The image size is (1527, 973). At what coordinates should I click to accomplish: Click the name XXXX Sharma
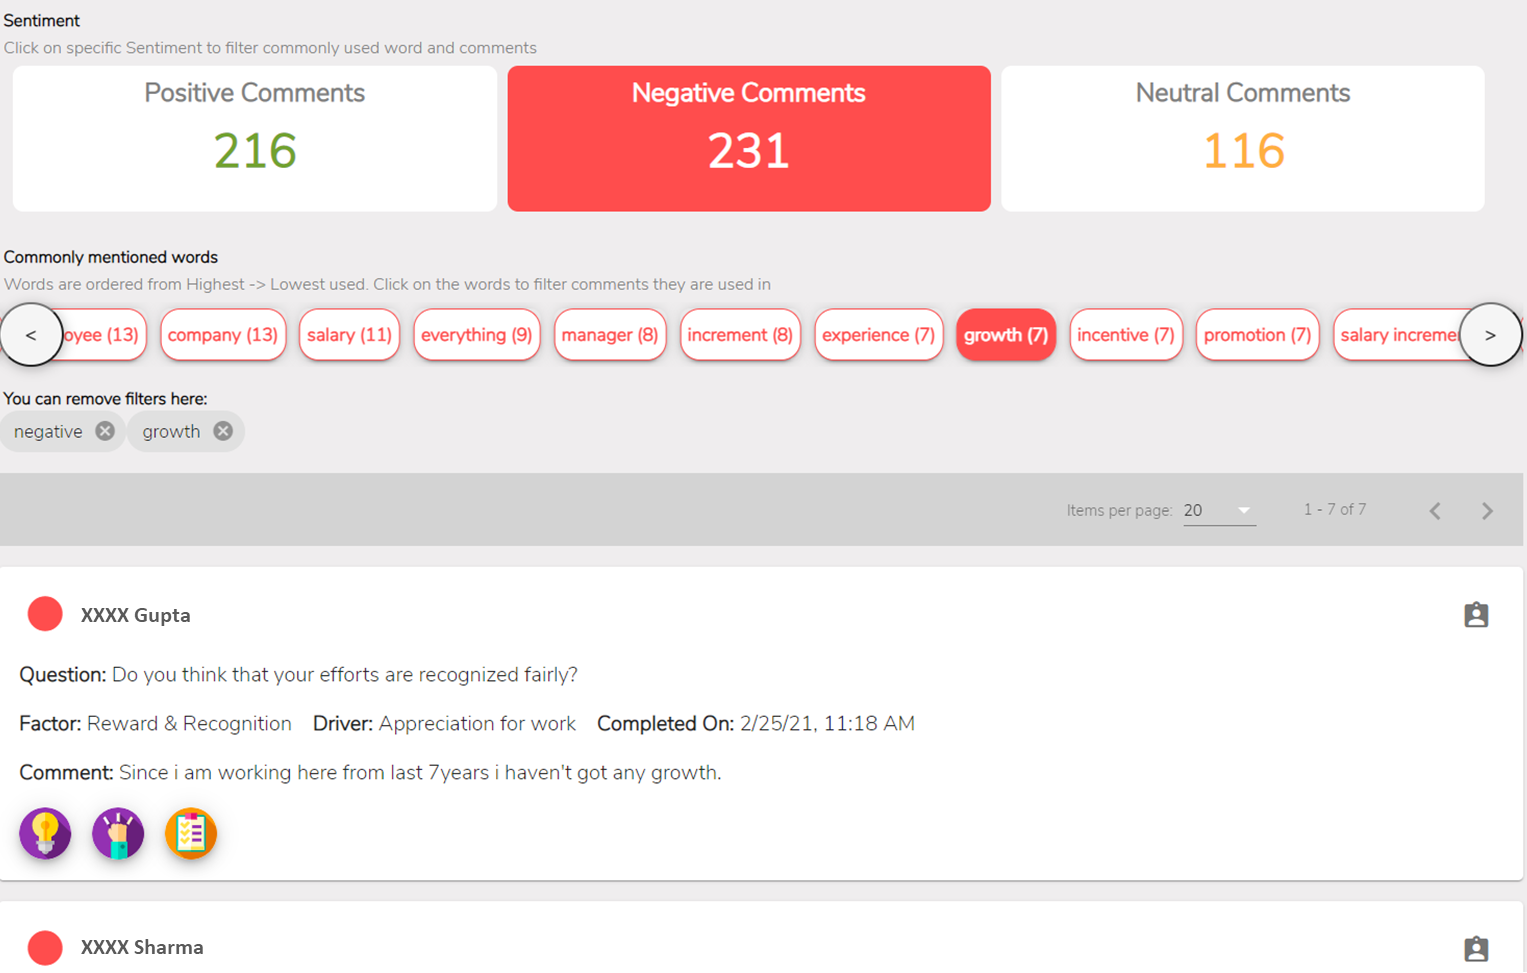pyautogui.click(x=142, y=947)
